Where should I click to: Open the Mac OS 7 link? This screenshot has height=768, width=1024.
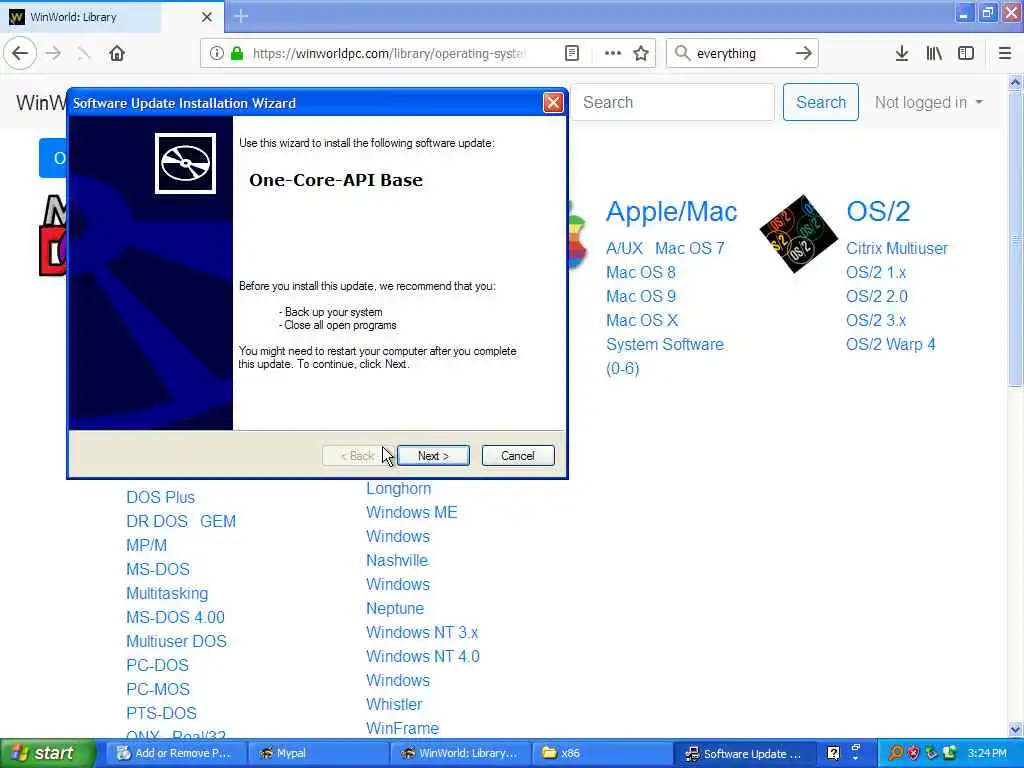tap(690, 248)
